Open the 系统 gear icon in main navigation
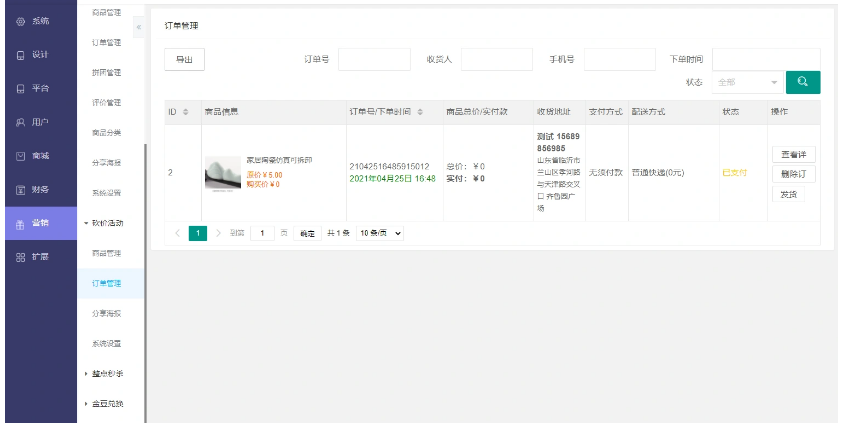Viewport: 852px width, 423px height. pyautogui.click(x=21, y=21)
